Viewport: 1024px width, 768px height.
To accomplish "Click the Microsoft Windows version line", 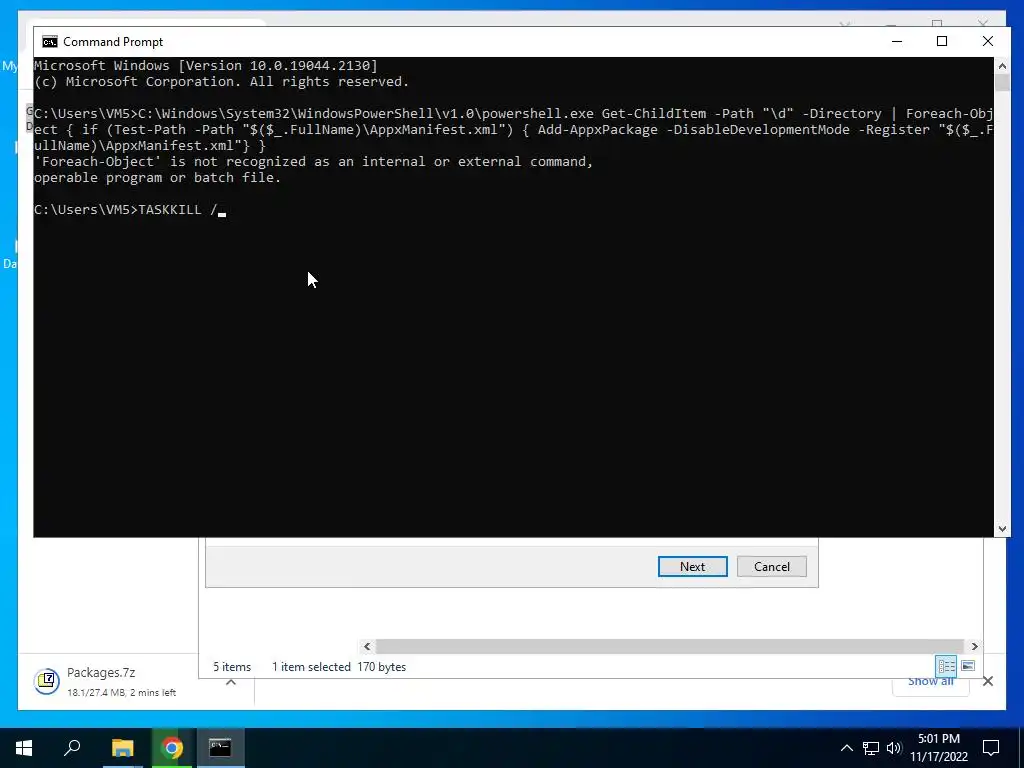I will (206, 65).
